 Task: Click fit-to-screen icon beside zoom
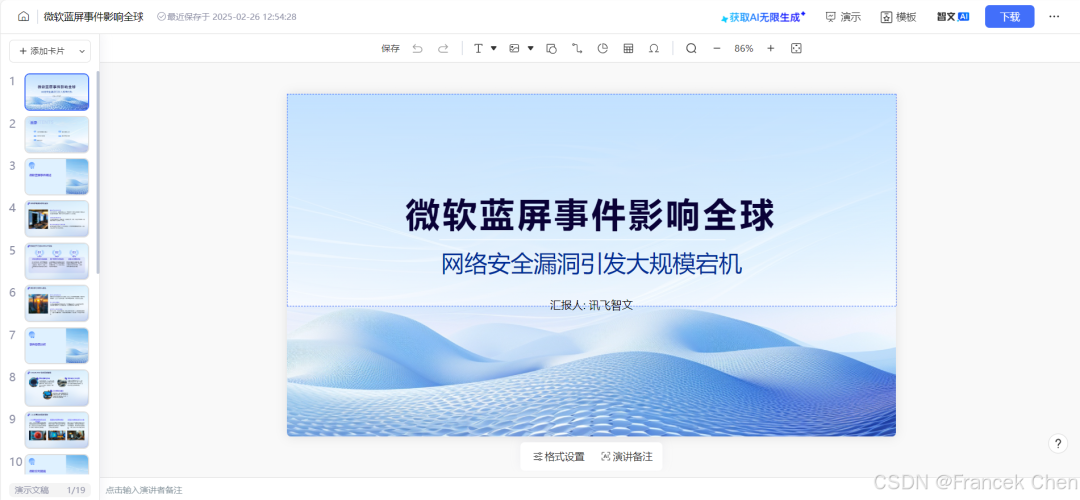(x=796, y=48)
